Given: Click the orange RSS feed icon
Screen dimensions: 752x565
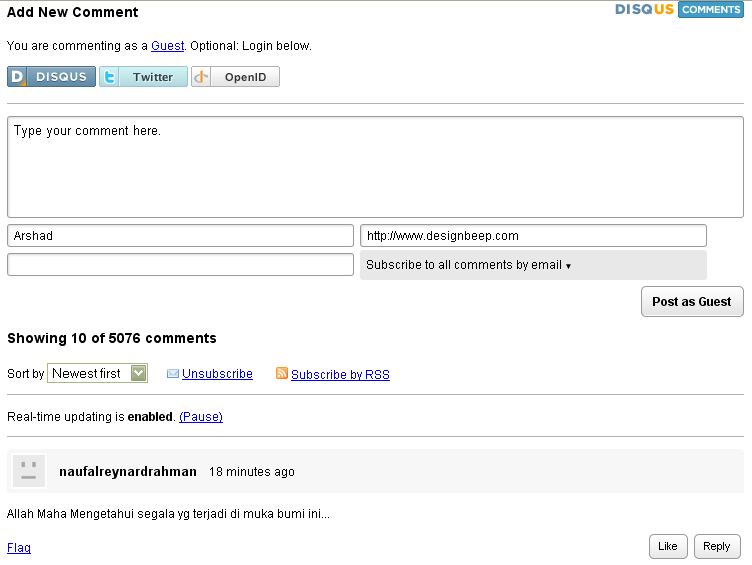Looking at the screenshot, I should (x=282, y=374).
